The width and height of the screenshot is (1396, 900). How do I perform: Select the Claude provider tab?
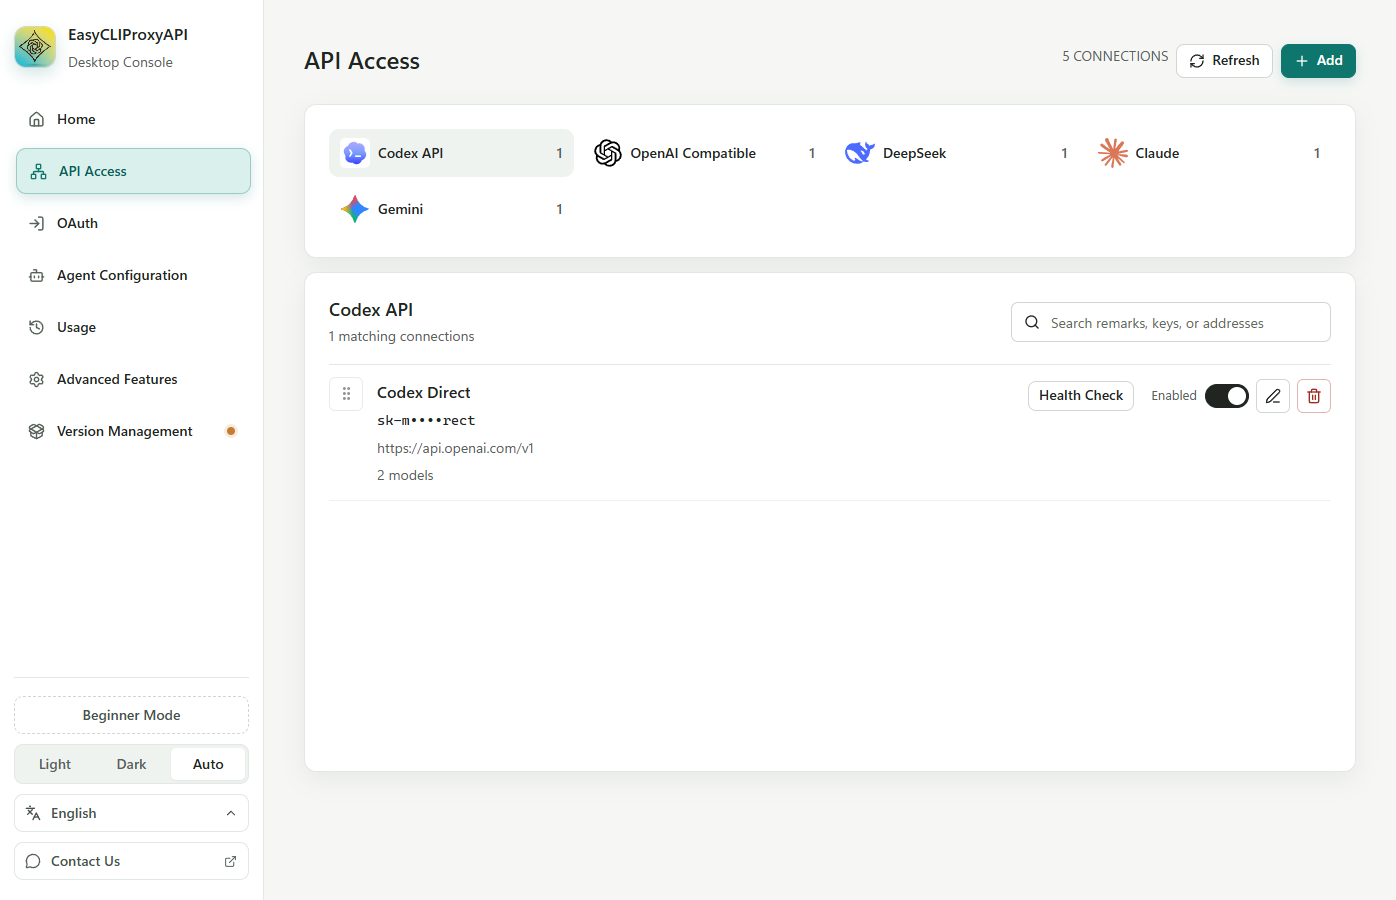pyautogui.click(x=1209, y=153)
